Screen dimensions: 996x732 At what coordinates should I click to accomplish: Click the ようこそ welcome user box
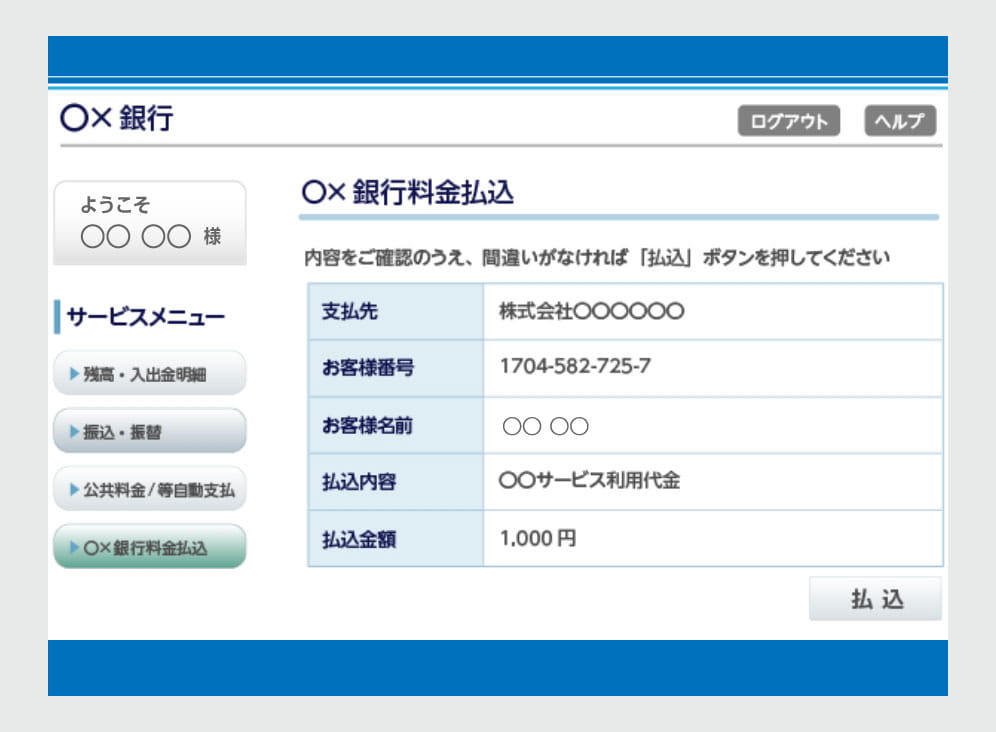[149, 222]
